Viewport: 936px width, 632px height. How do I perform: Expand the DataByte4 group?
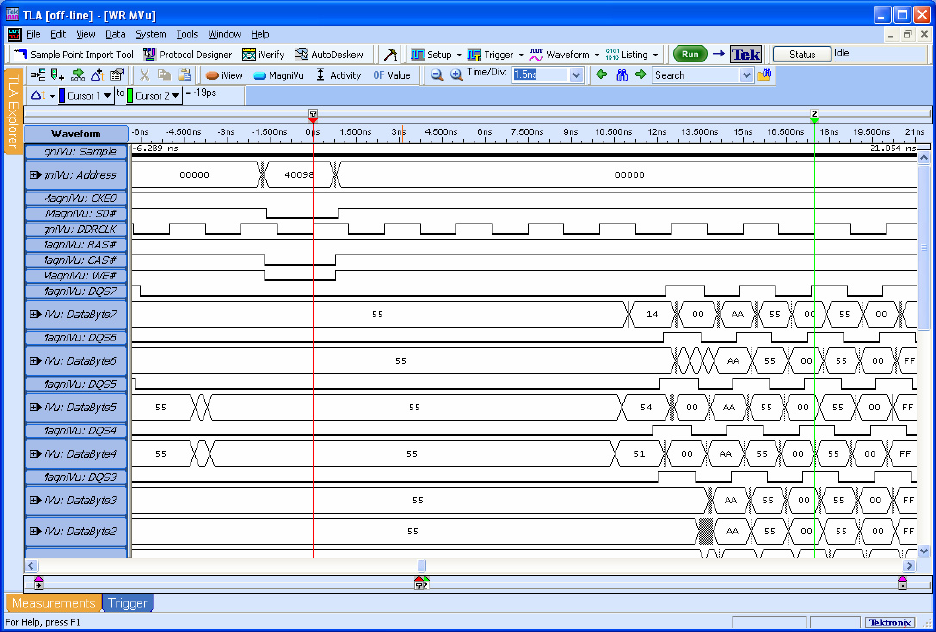pos(35,454)
